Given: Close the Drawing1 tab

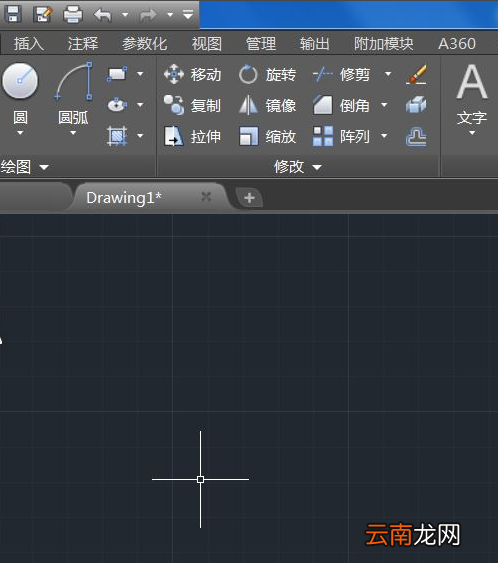Looking at the screenshot, I should pos(206,196).
